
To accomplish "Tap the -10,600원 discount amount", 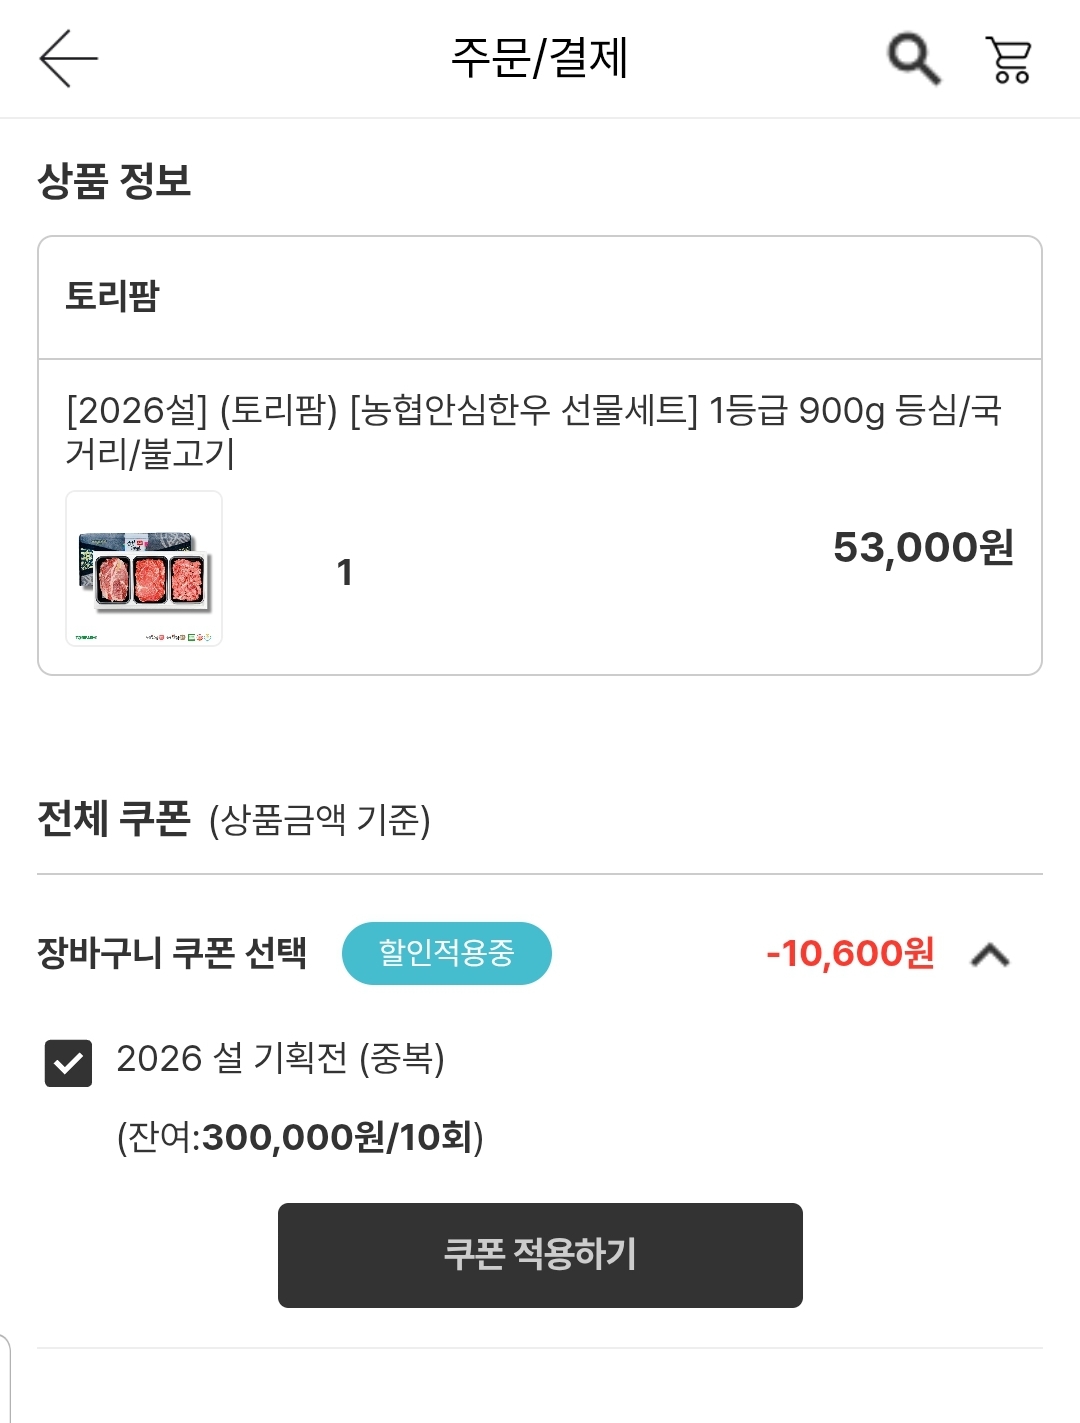I will 850,954.
